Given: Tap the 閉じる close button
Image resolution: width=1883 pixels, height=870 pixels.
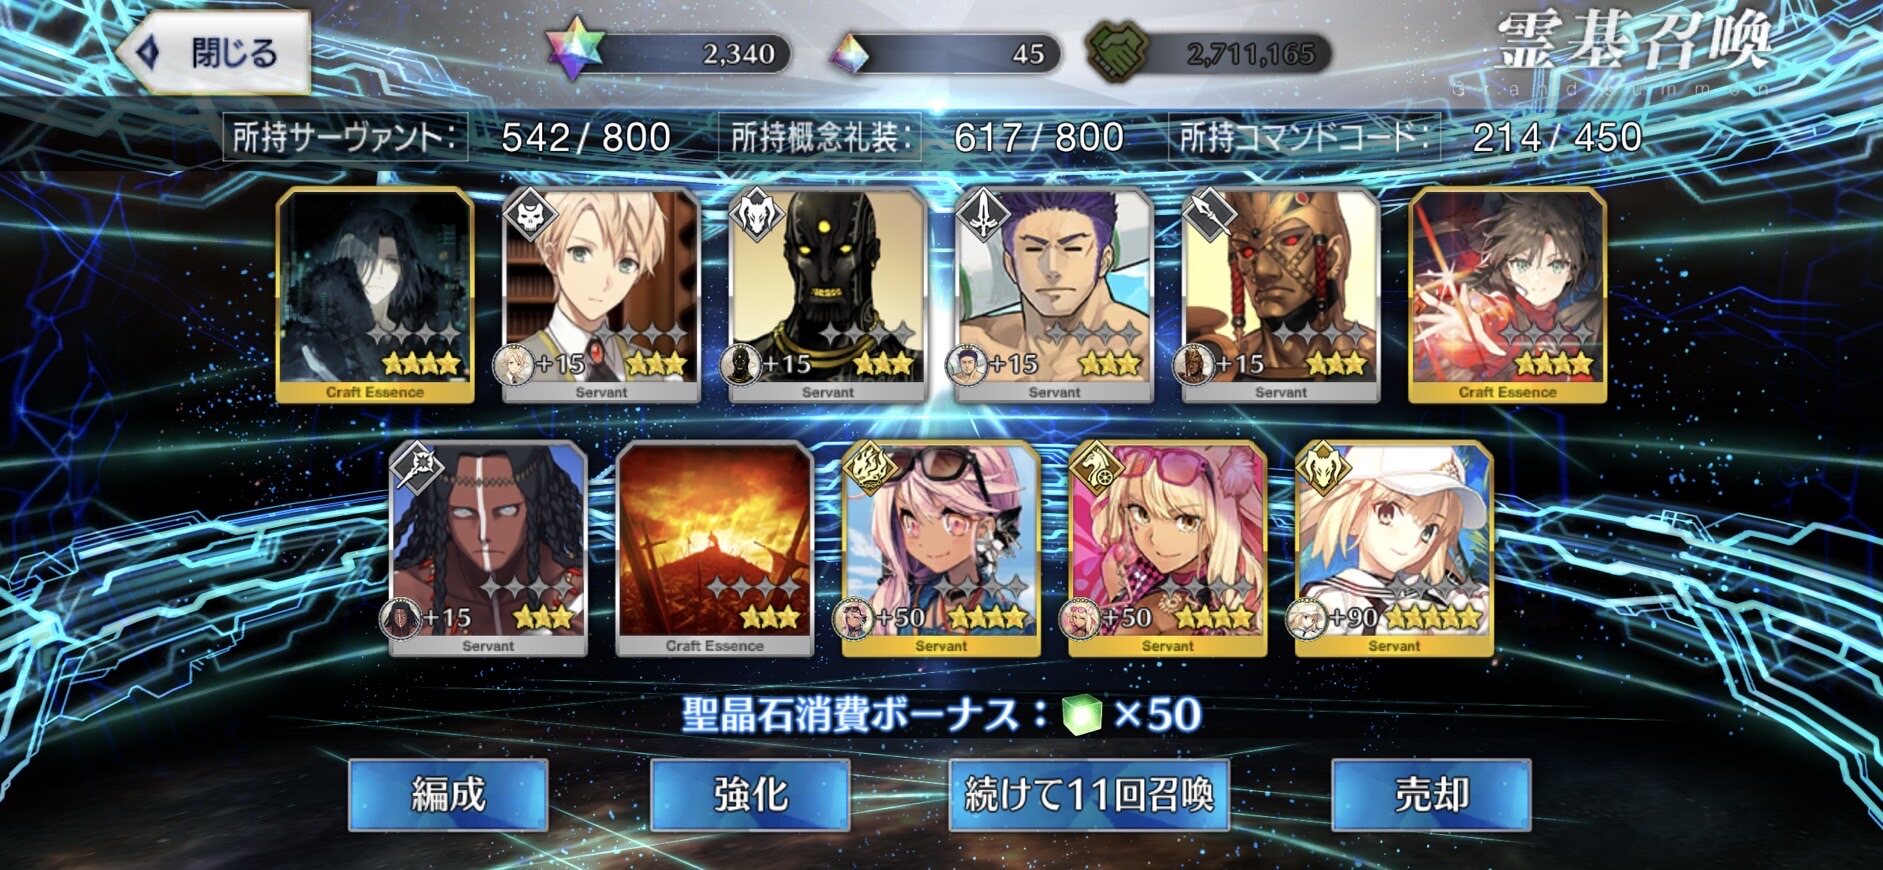Looking at the screenshot, I should [212, 52].
